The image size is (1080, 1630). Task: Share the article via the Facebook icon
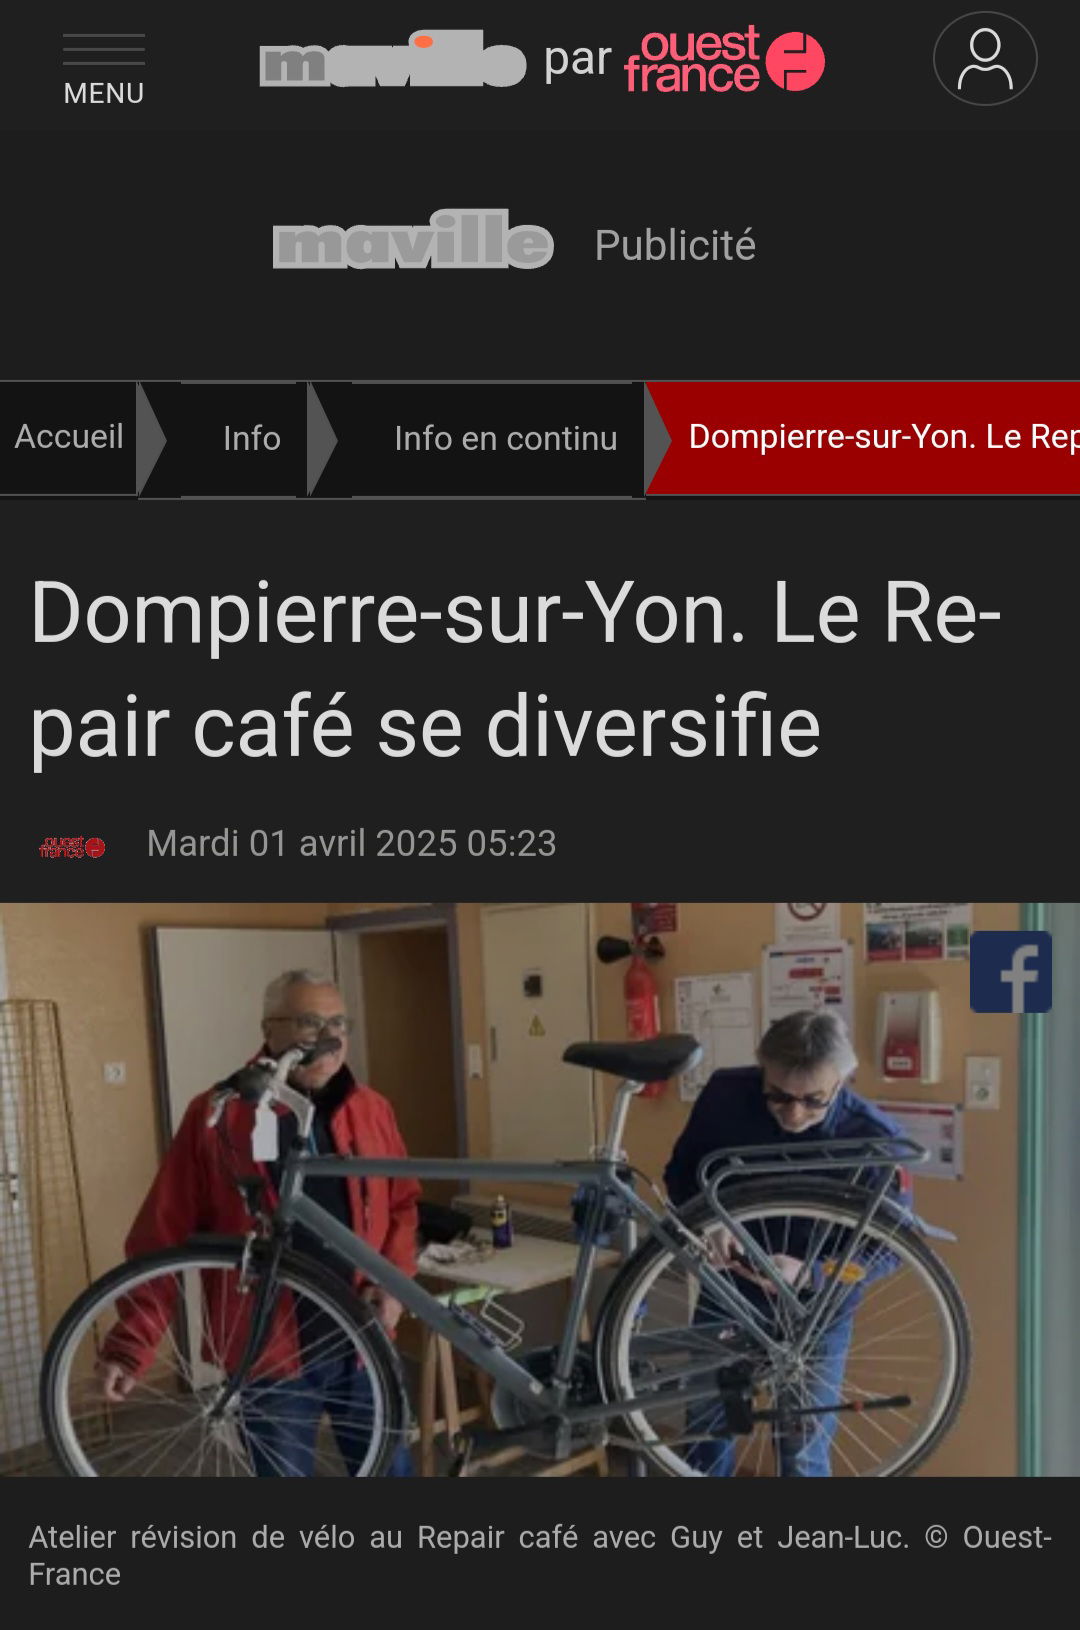pos(1011,972)
